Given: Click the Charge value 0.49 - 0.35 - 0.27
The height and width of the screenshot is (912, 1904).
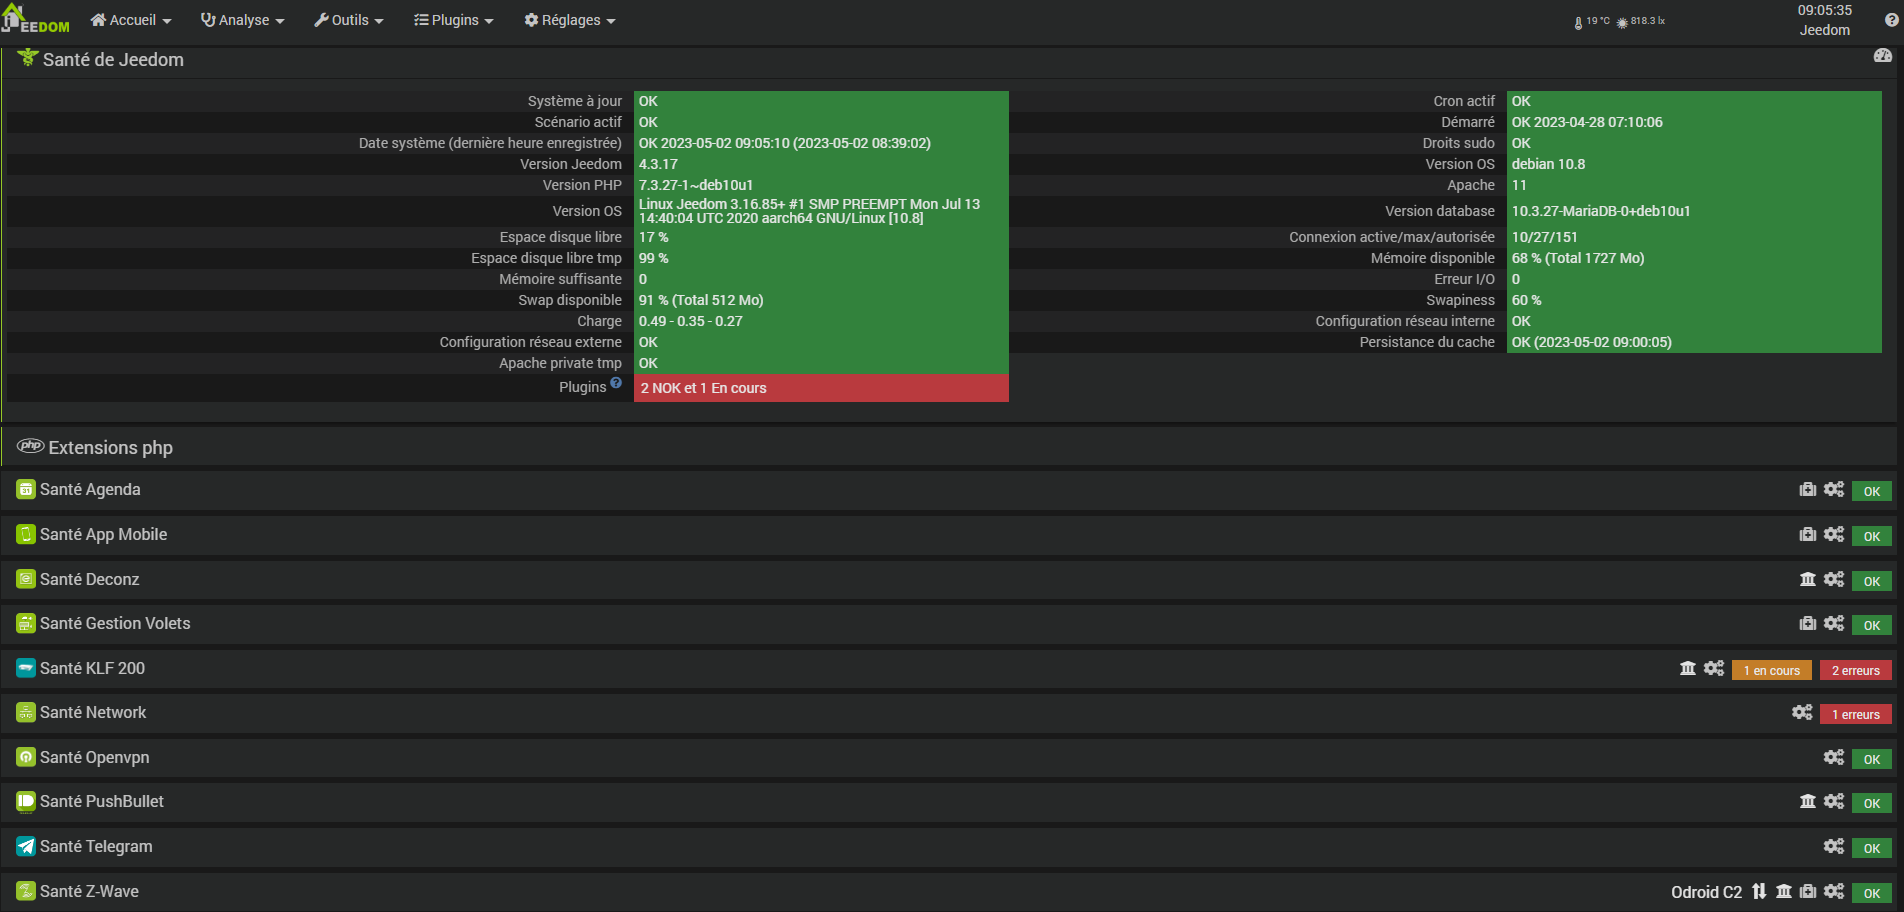Looking at the screenshot, I should 691,321.
